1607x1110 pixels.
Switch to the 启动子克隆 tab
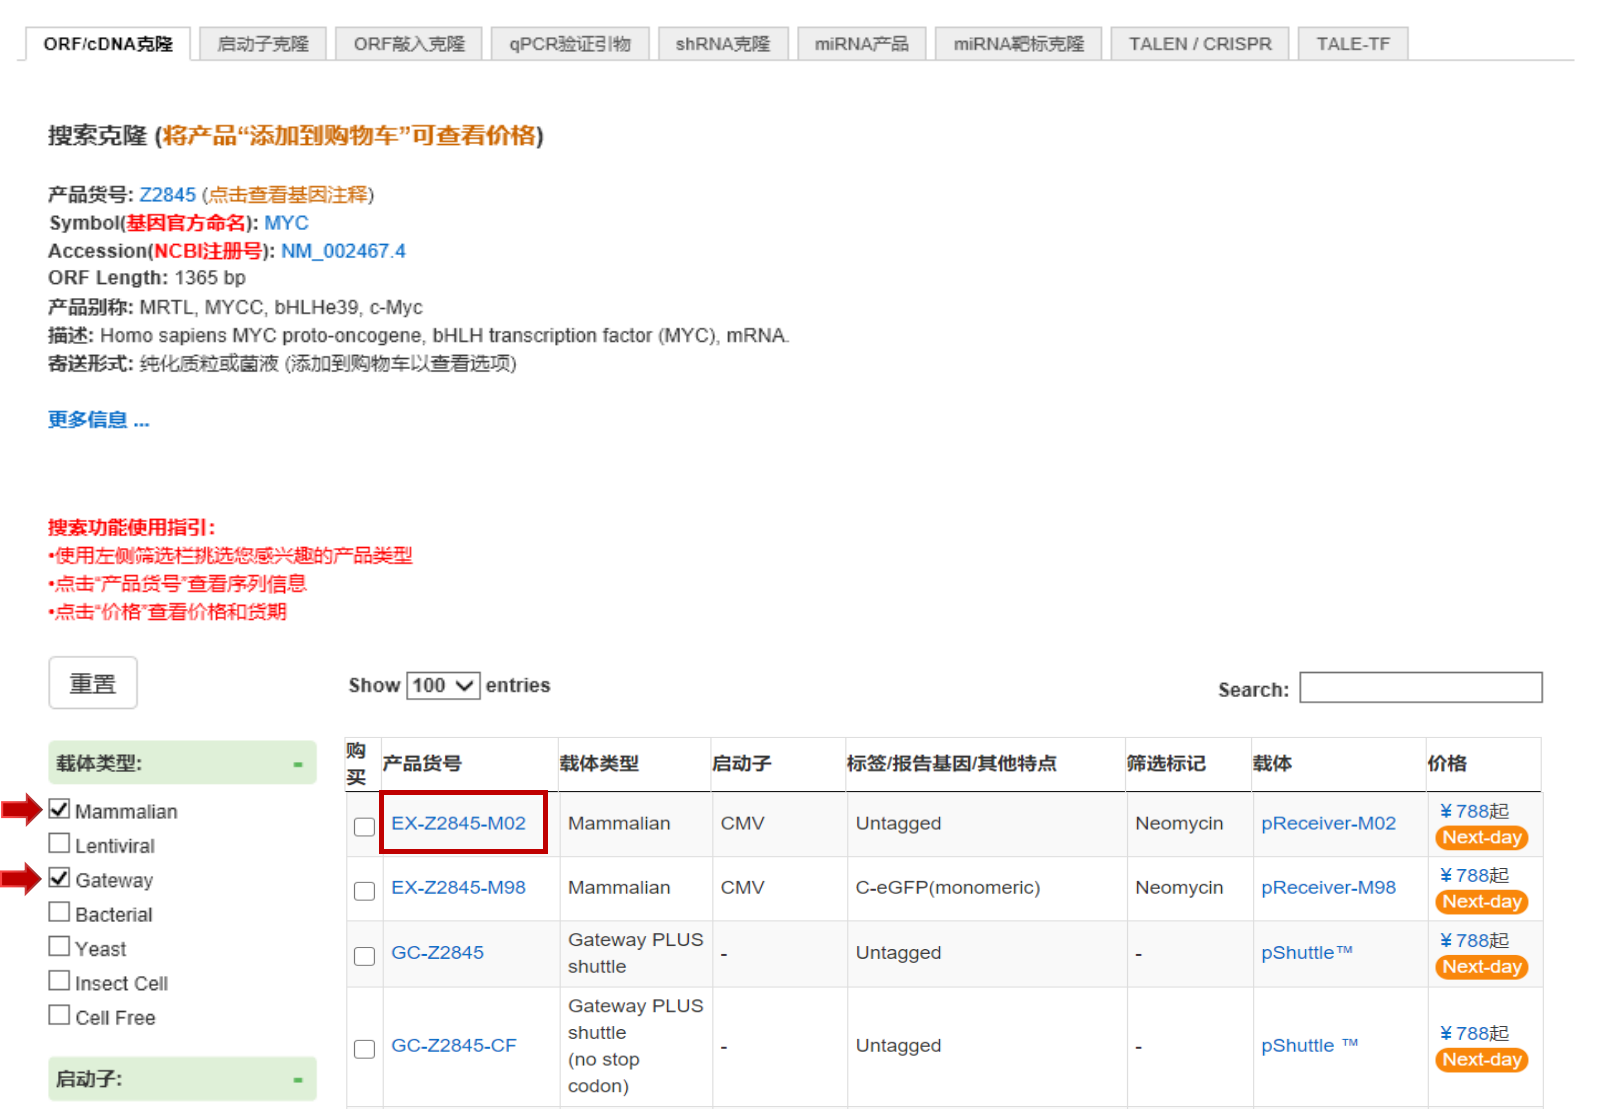pyautogui.click(x=263, y=44)
